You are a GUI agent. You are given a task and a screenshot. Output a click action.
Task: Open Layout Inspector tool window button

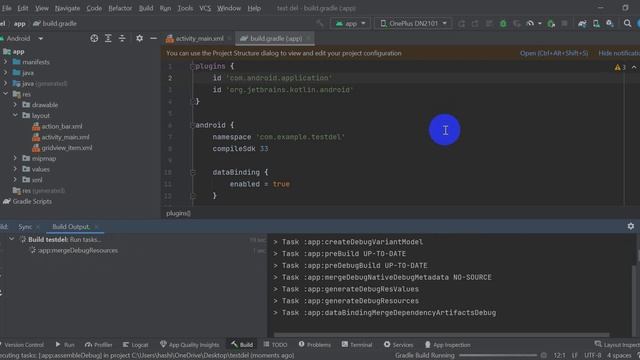point(617,345)
